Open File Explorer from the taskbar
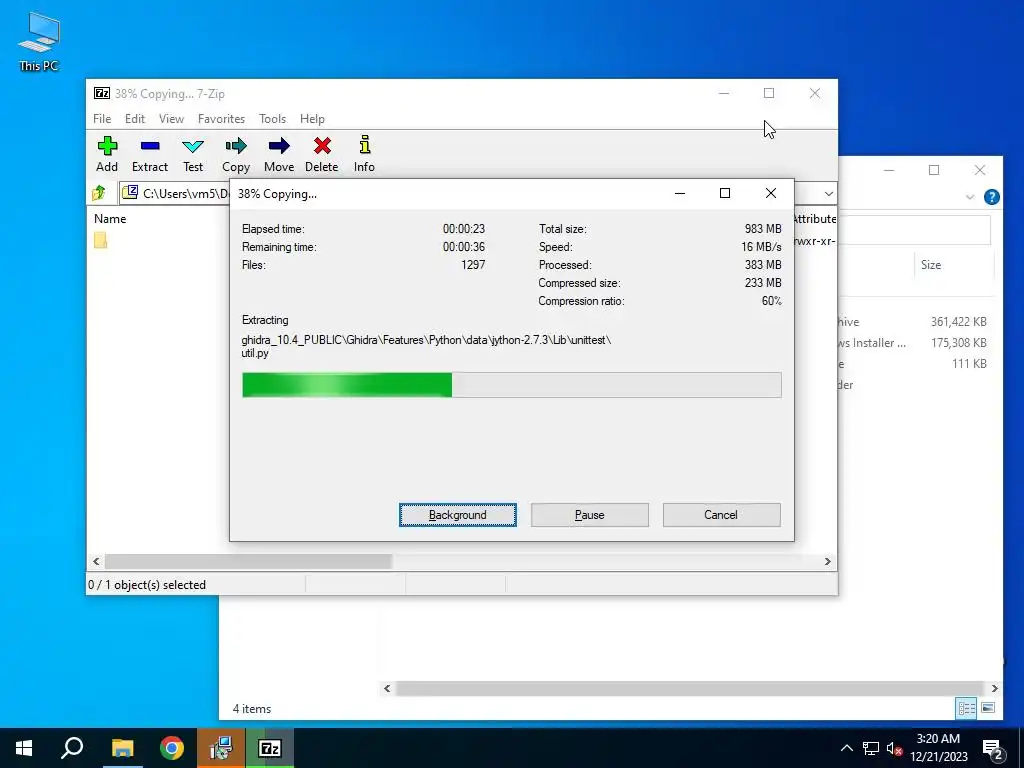Screen dimensions: 1024x768 click(x=122, y=748)
